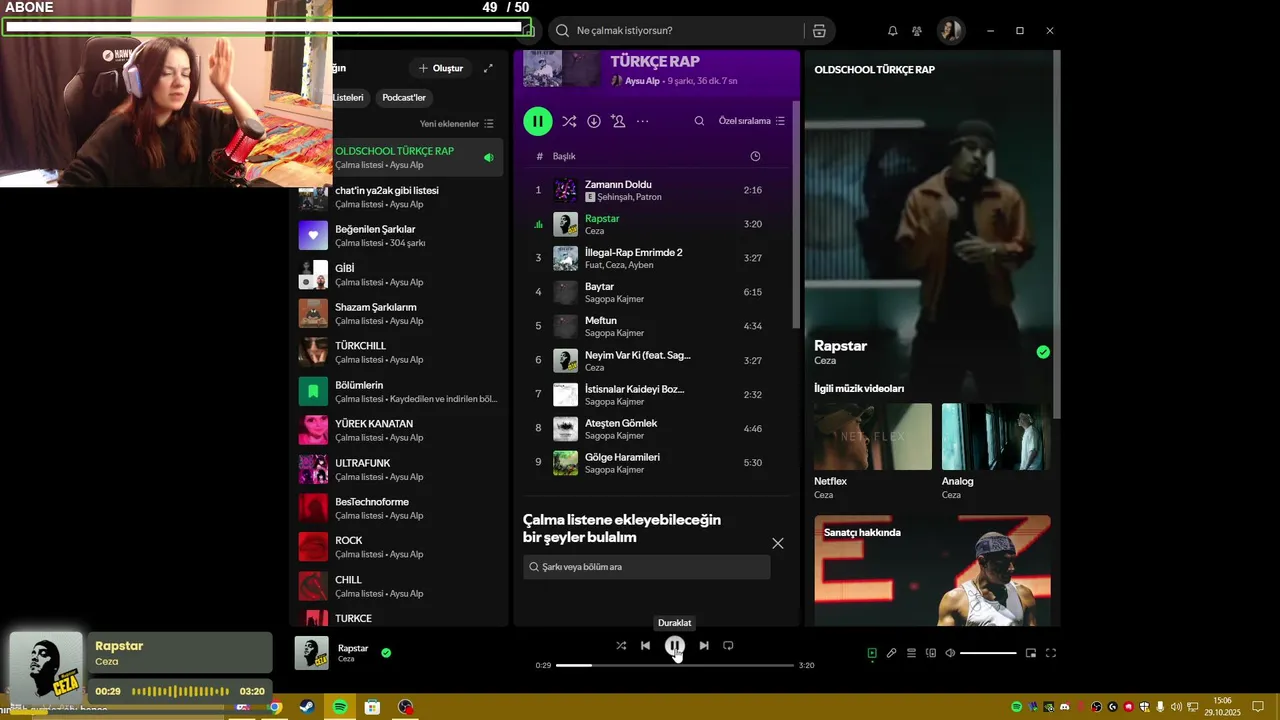Select track İstisnalar Kaideyi Boz...
Viewport: 1280px width, 720px height.
coord(657,394)
